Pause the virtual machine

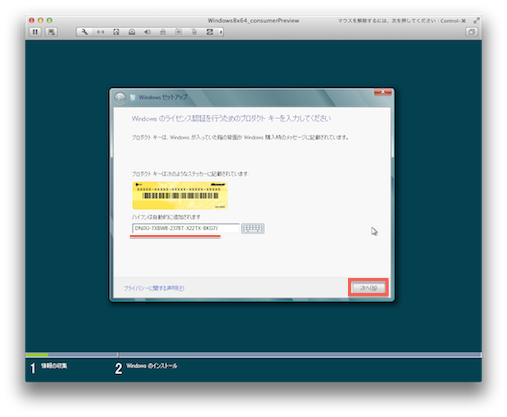pos(35,32)
